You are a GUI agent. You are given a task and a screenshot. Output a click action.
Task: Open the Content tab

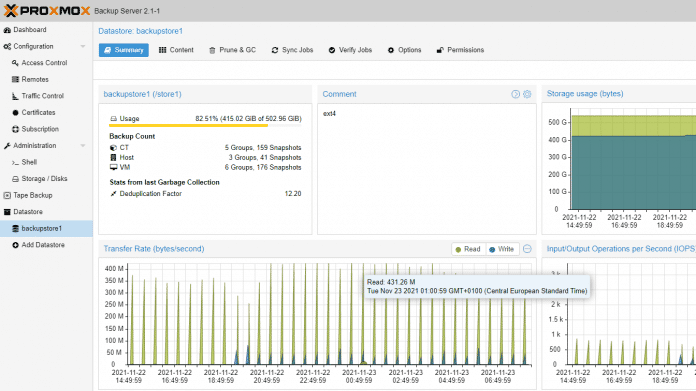pyautogui.click(x=176, y=50)
